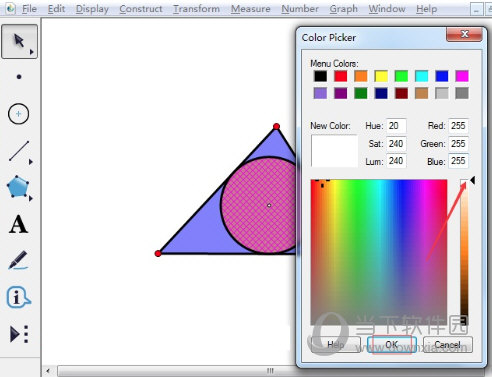Select the Polygon tool
Screen dimensions: 492x377
tap(18, 187)
